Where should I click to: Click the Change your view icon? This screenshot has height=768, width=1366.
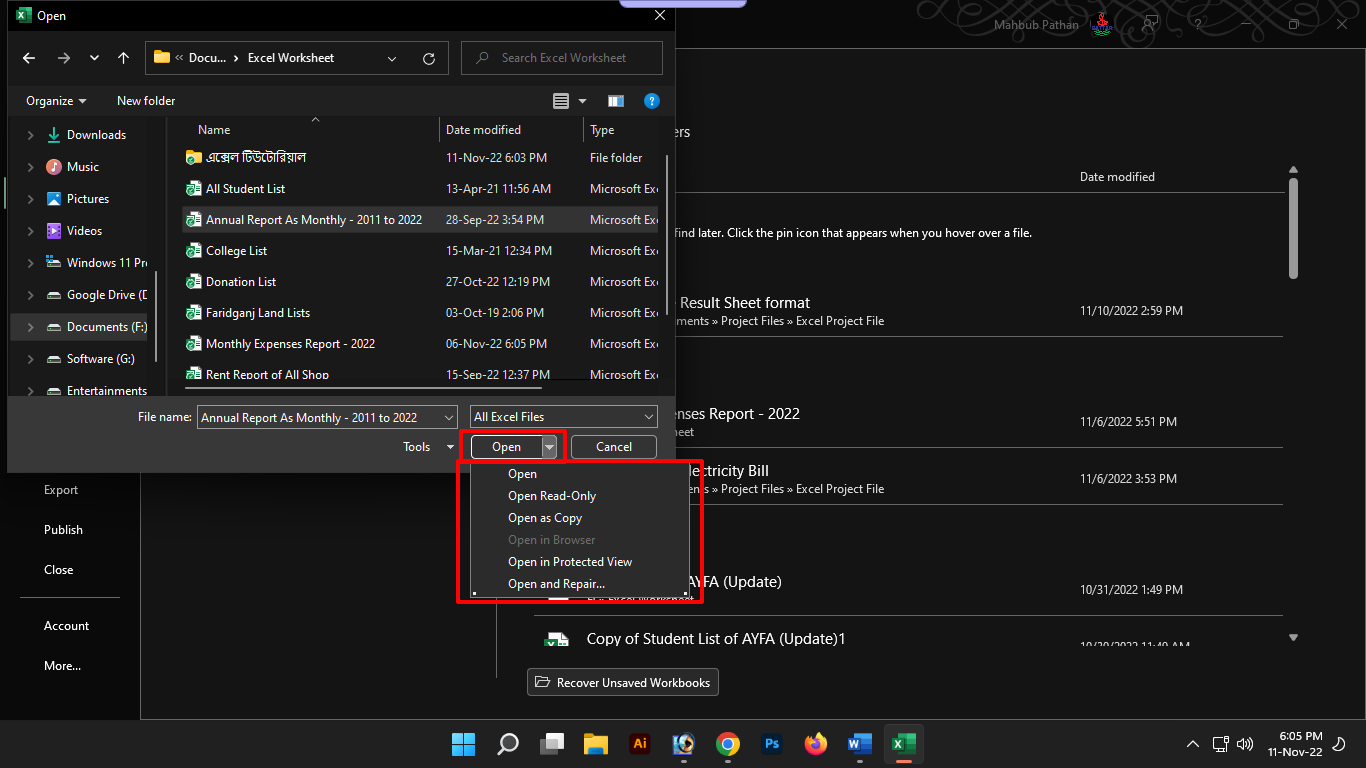pos(561,101)
